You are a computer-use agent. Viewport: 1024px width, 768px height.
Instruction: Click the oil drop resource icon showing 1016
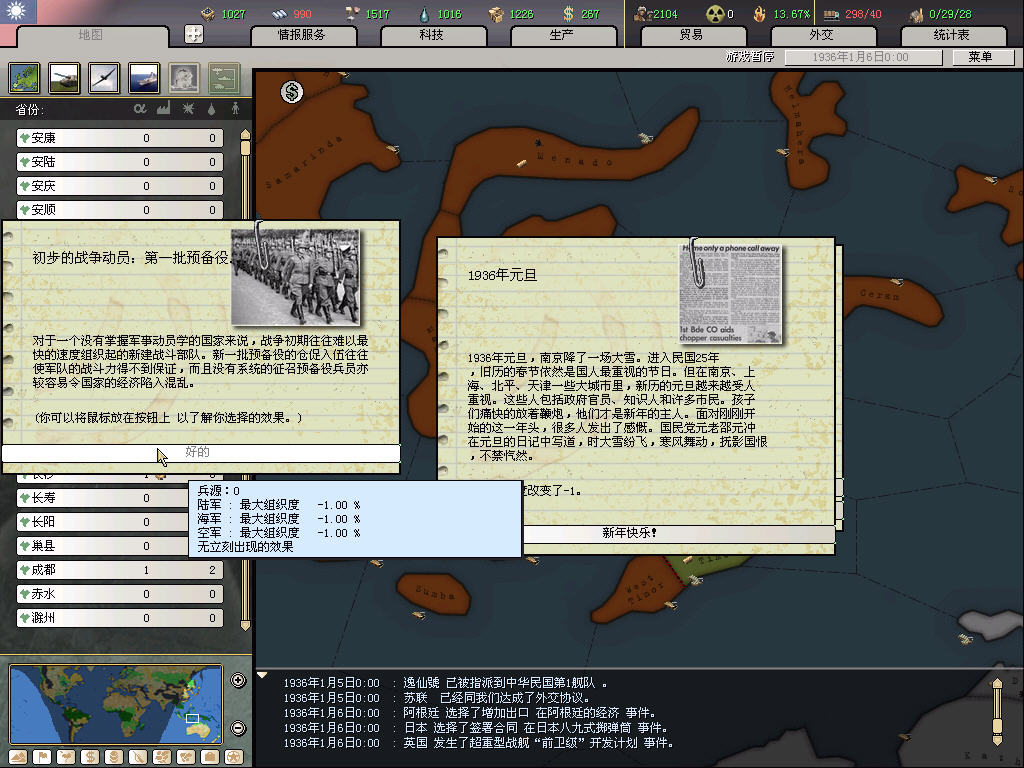[424, 14]
